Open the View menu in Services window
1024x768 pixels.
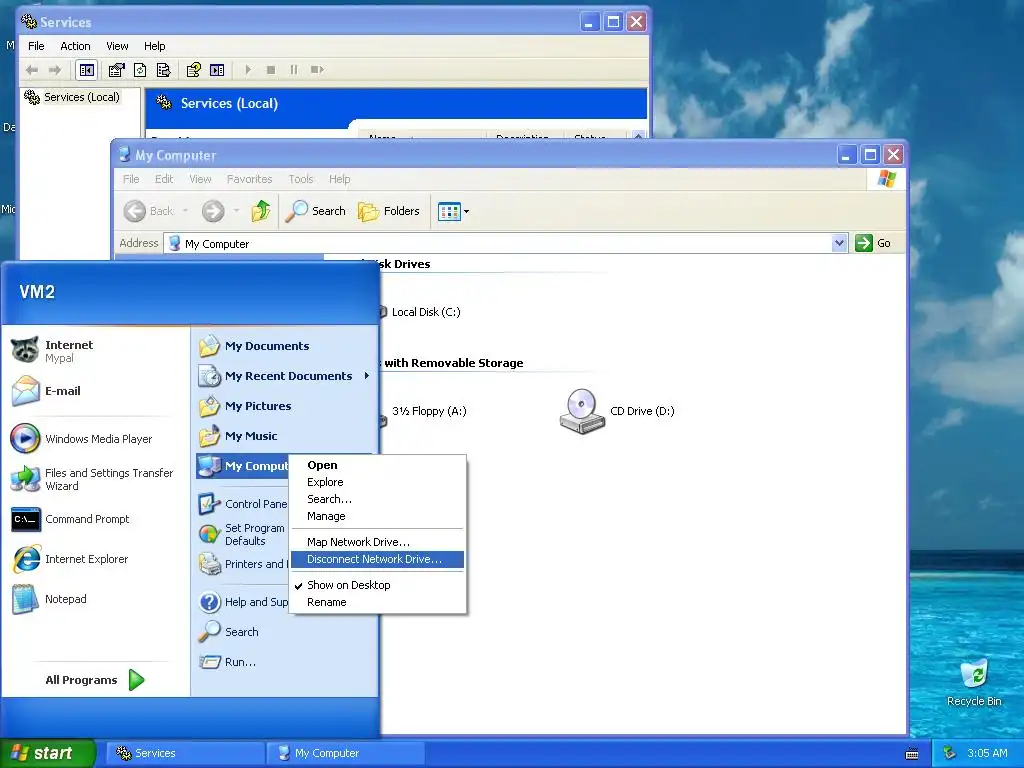[x=117, y=46]
